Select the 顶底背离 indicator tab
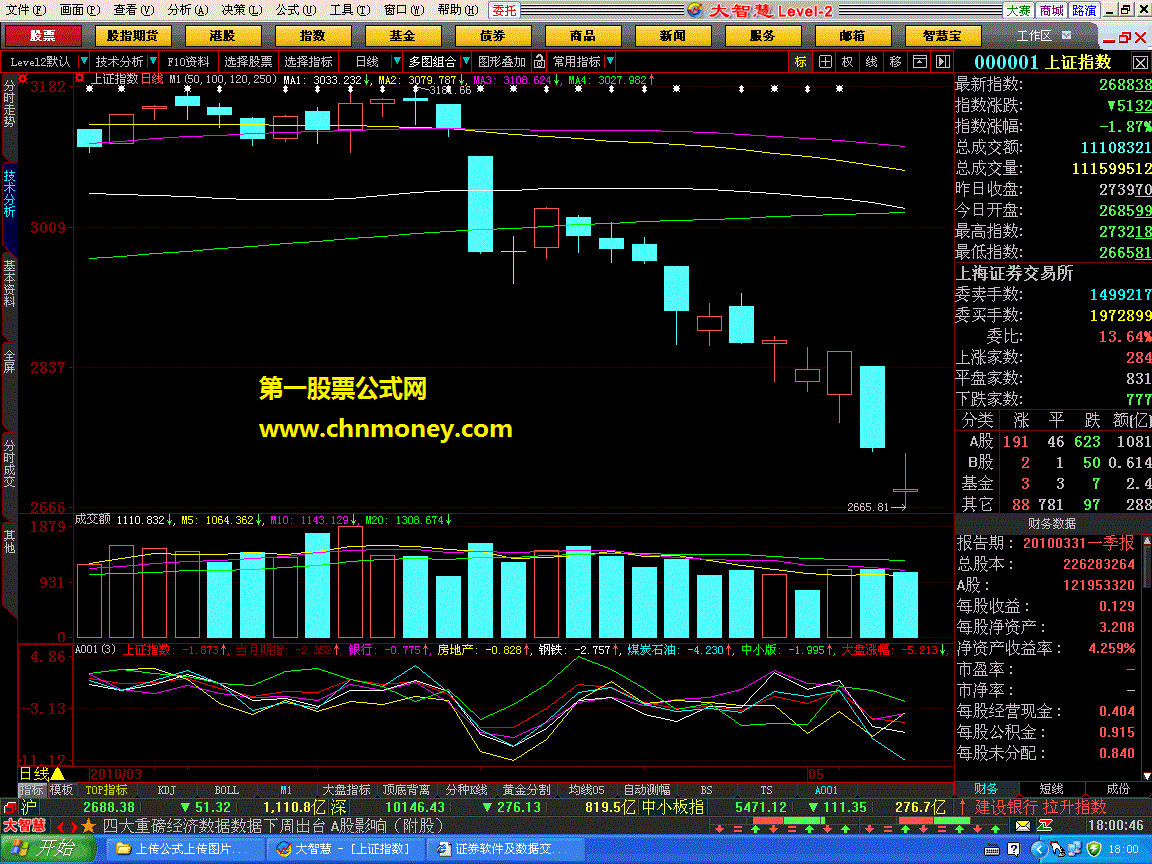The width and height of the screenshot is (1152, 864). coord(406,790)
